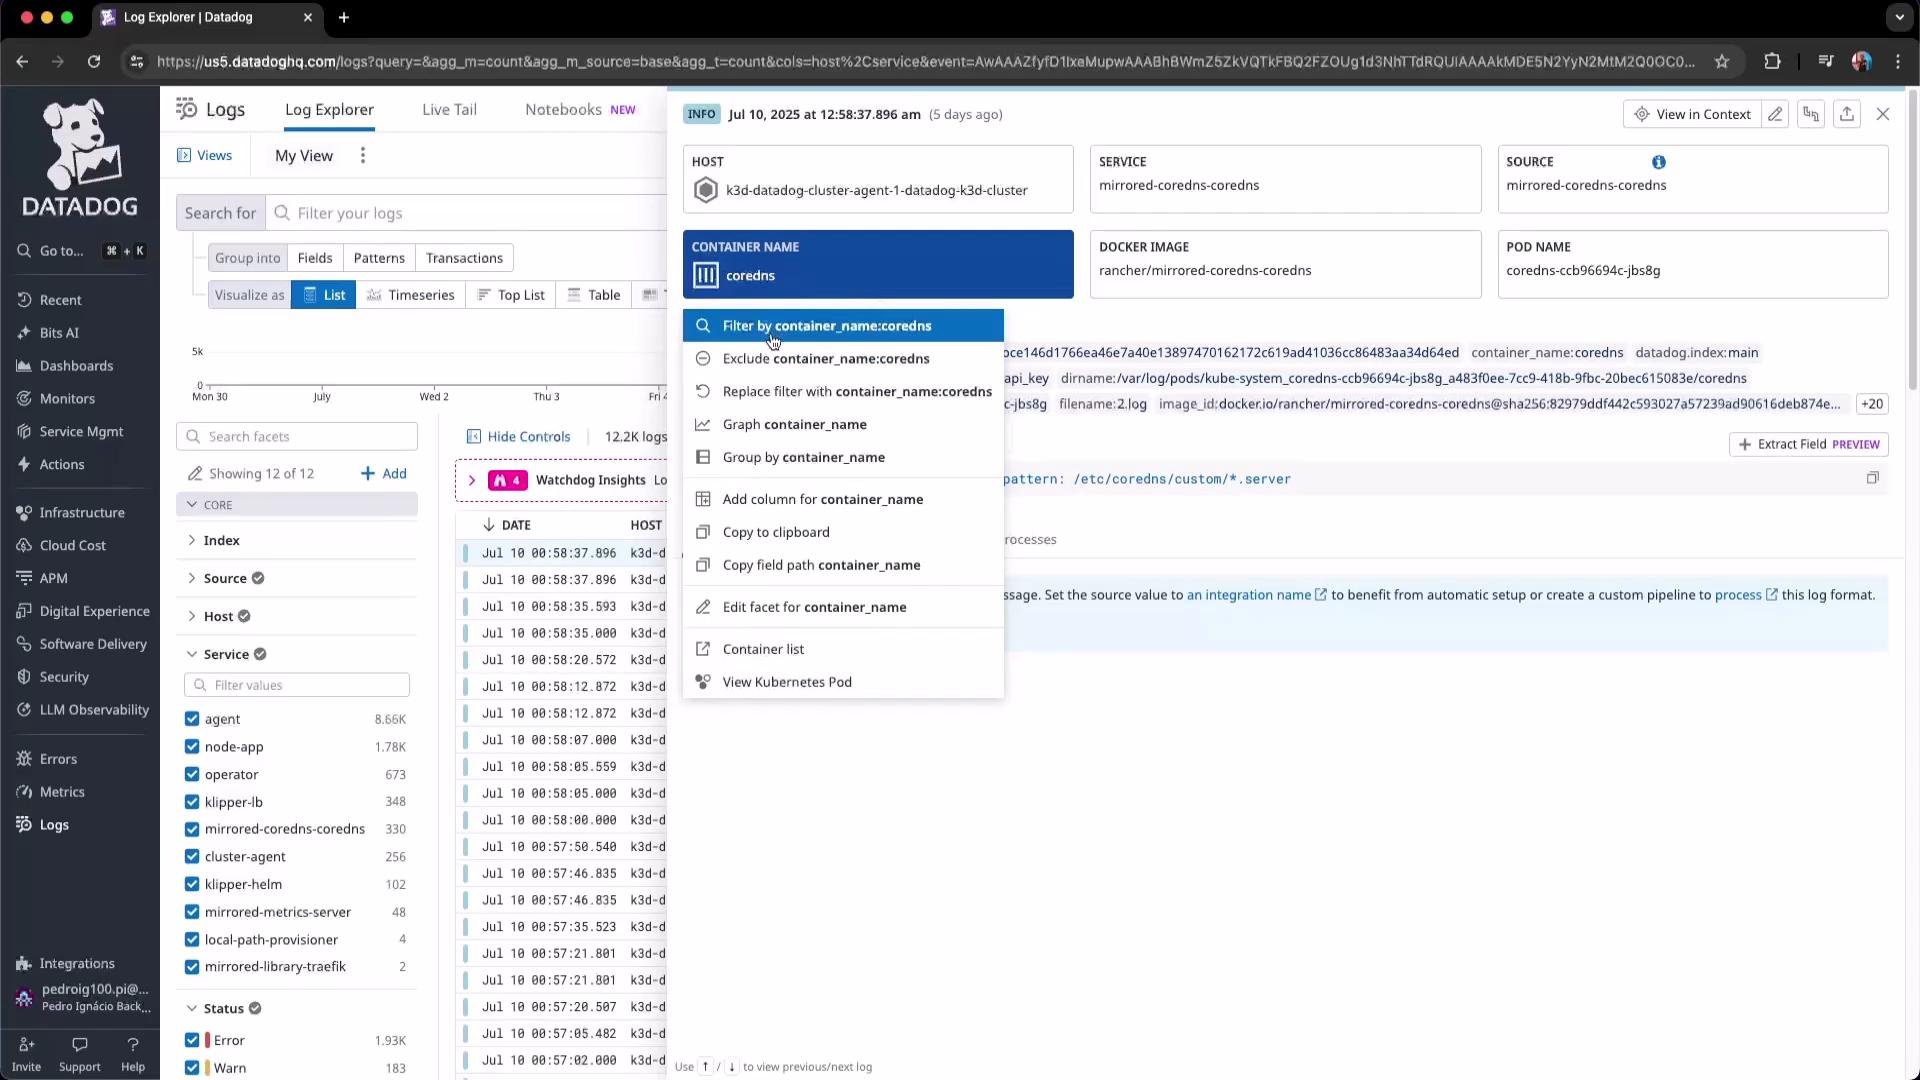The width and height of the screenshot is (1920, 1080).
Task: Click the Invite icon at bottom
Action: pos(26,1054)
